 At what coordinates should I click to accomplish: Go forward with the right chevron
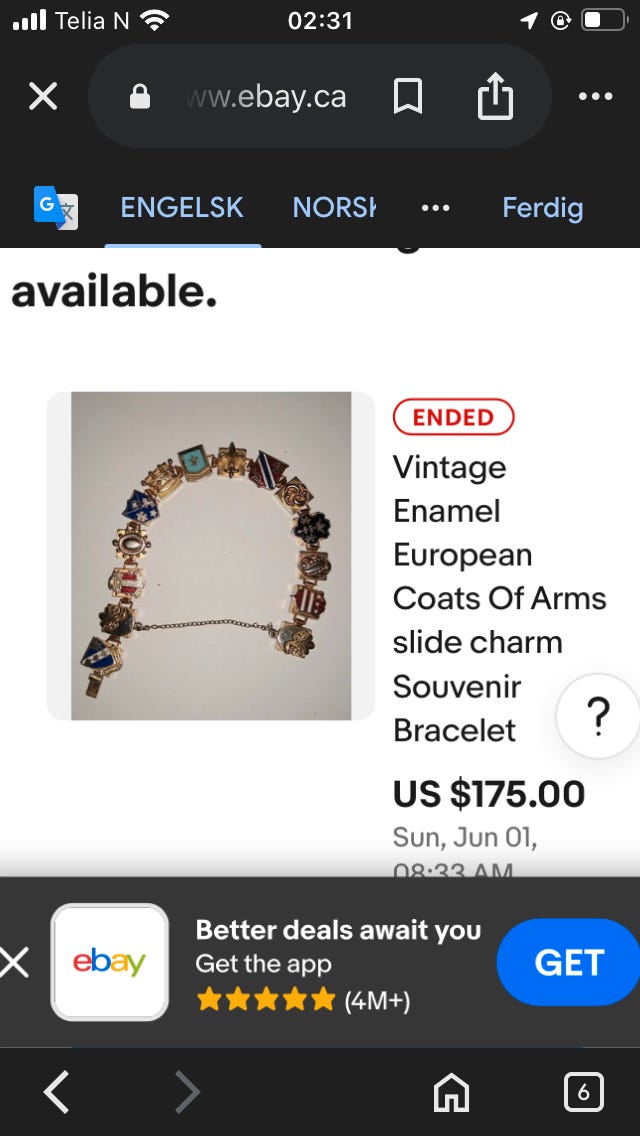[x=188, y=1092]
